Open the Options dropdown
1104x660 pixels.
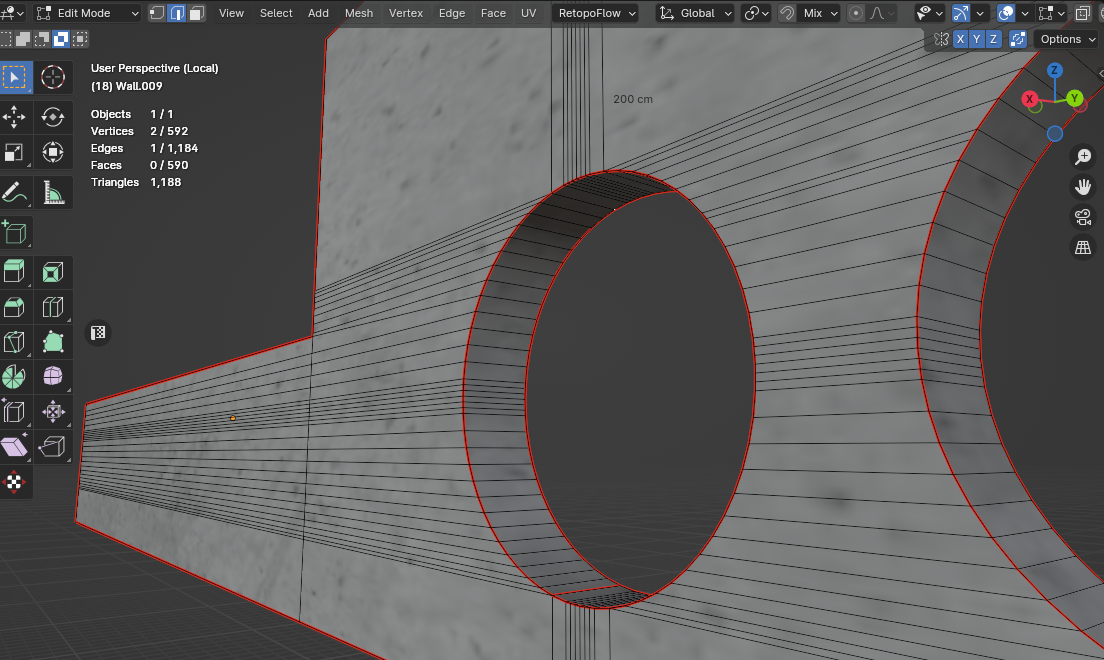click(x=1068, y=39)
